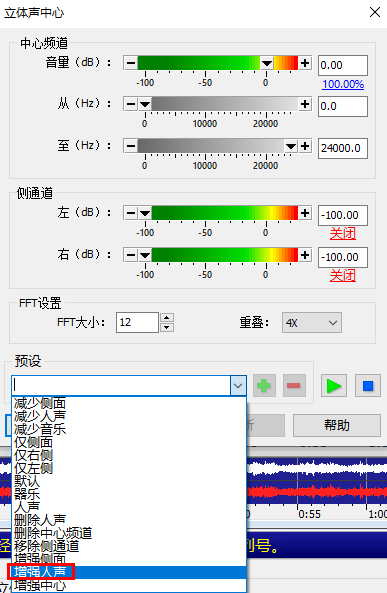Click the 至 (Hz) value field 24000.0
This screenshot has height=593, width=387.
click(343, 148)
